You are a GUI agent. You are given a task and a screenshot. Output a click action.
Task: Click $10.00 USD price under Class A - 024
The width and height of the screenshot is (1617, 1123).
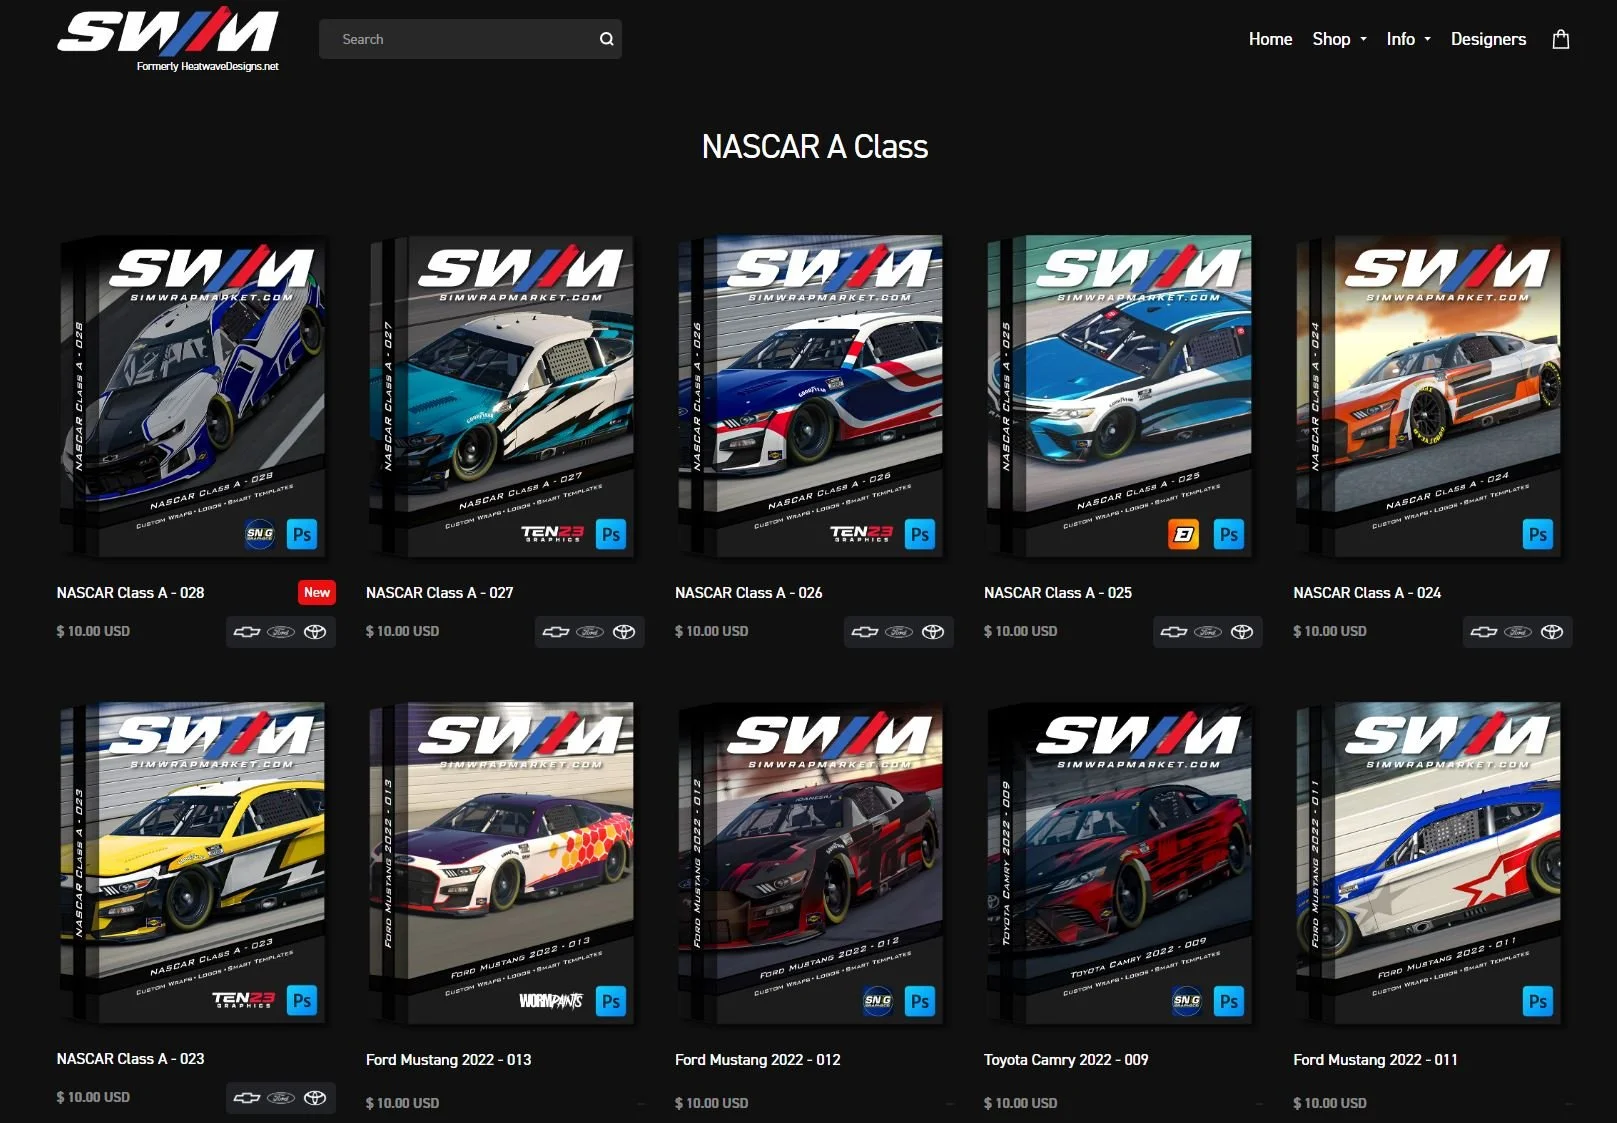[1329, 631]
